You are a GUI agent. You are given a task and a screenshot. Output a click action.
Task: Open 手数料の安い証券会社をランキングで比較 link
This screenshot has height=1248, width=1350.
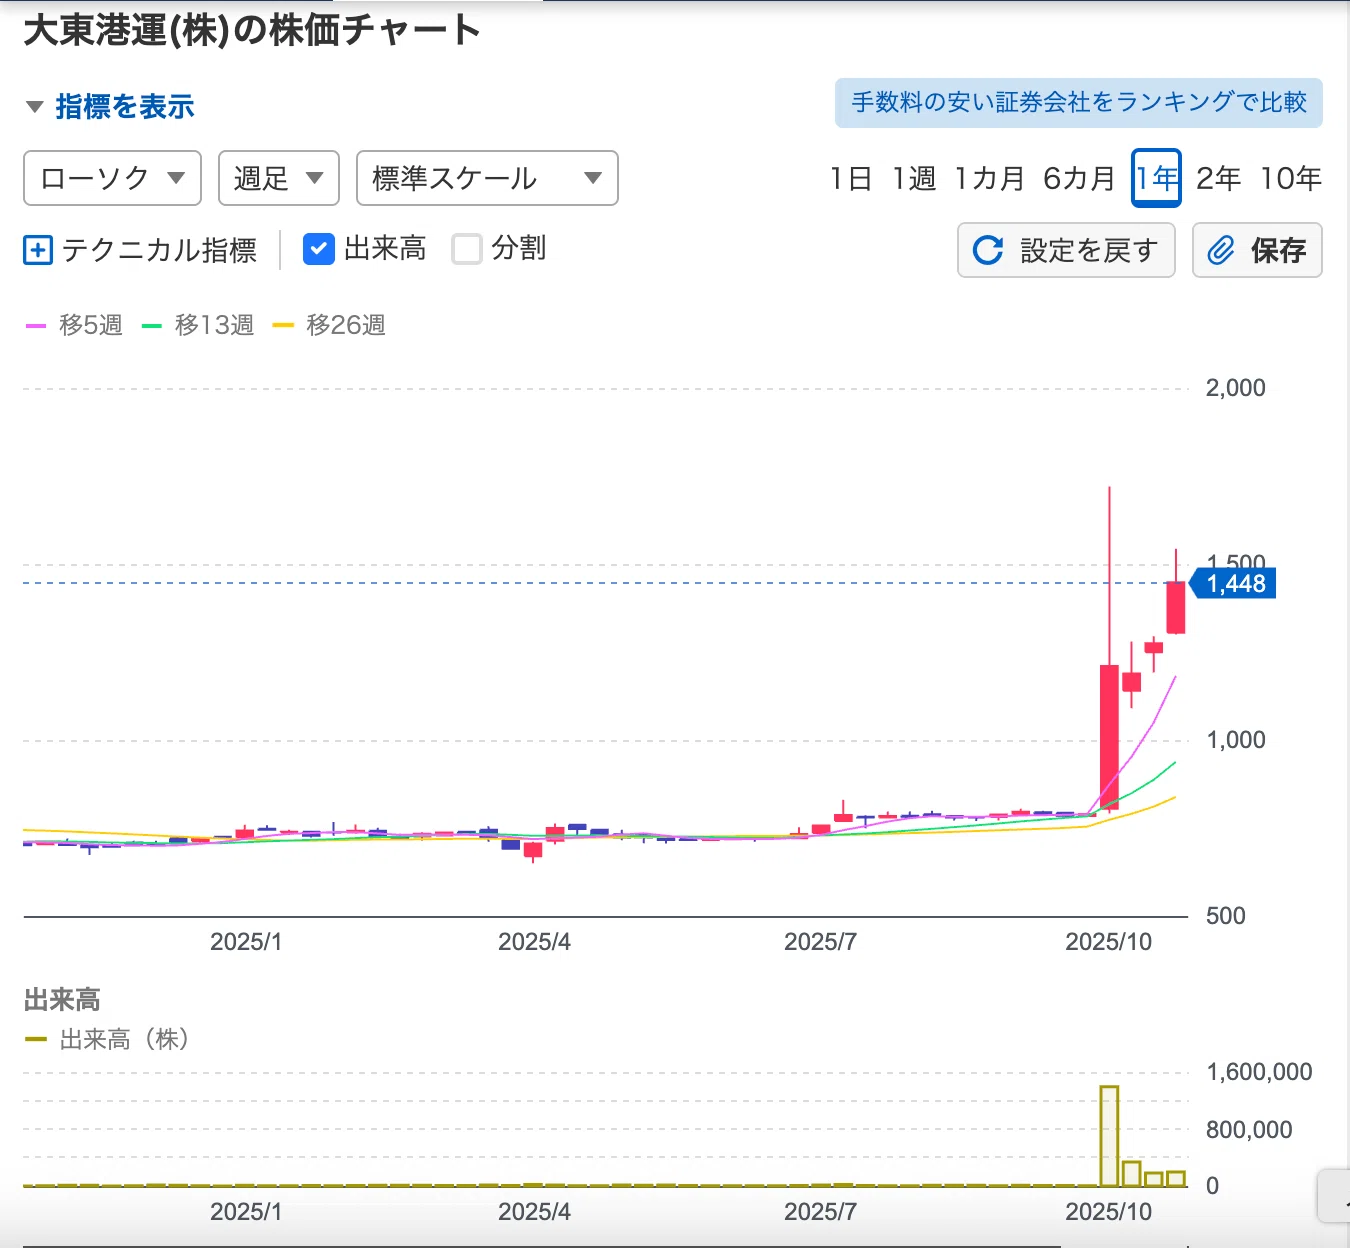(1079, 103)
